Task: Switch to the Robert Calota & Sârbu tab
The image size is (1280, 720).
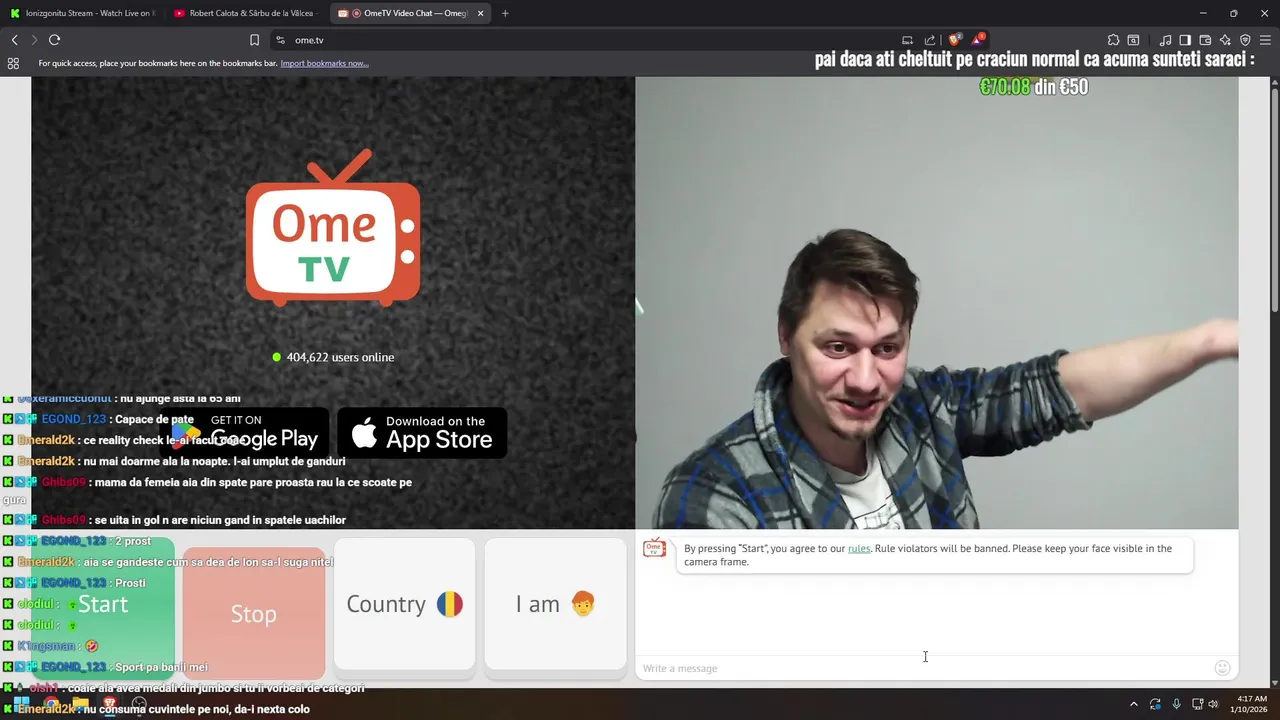Action: [245, 13]
